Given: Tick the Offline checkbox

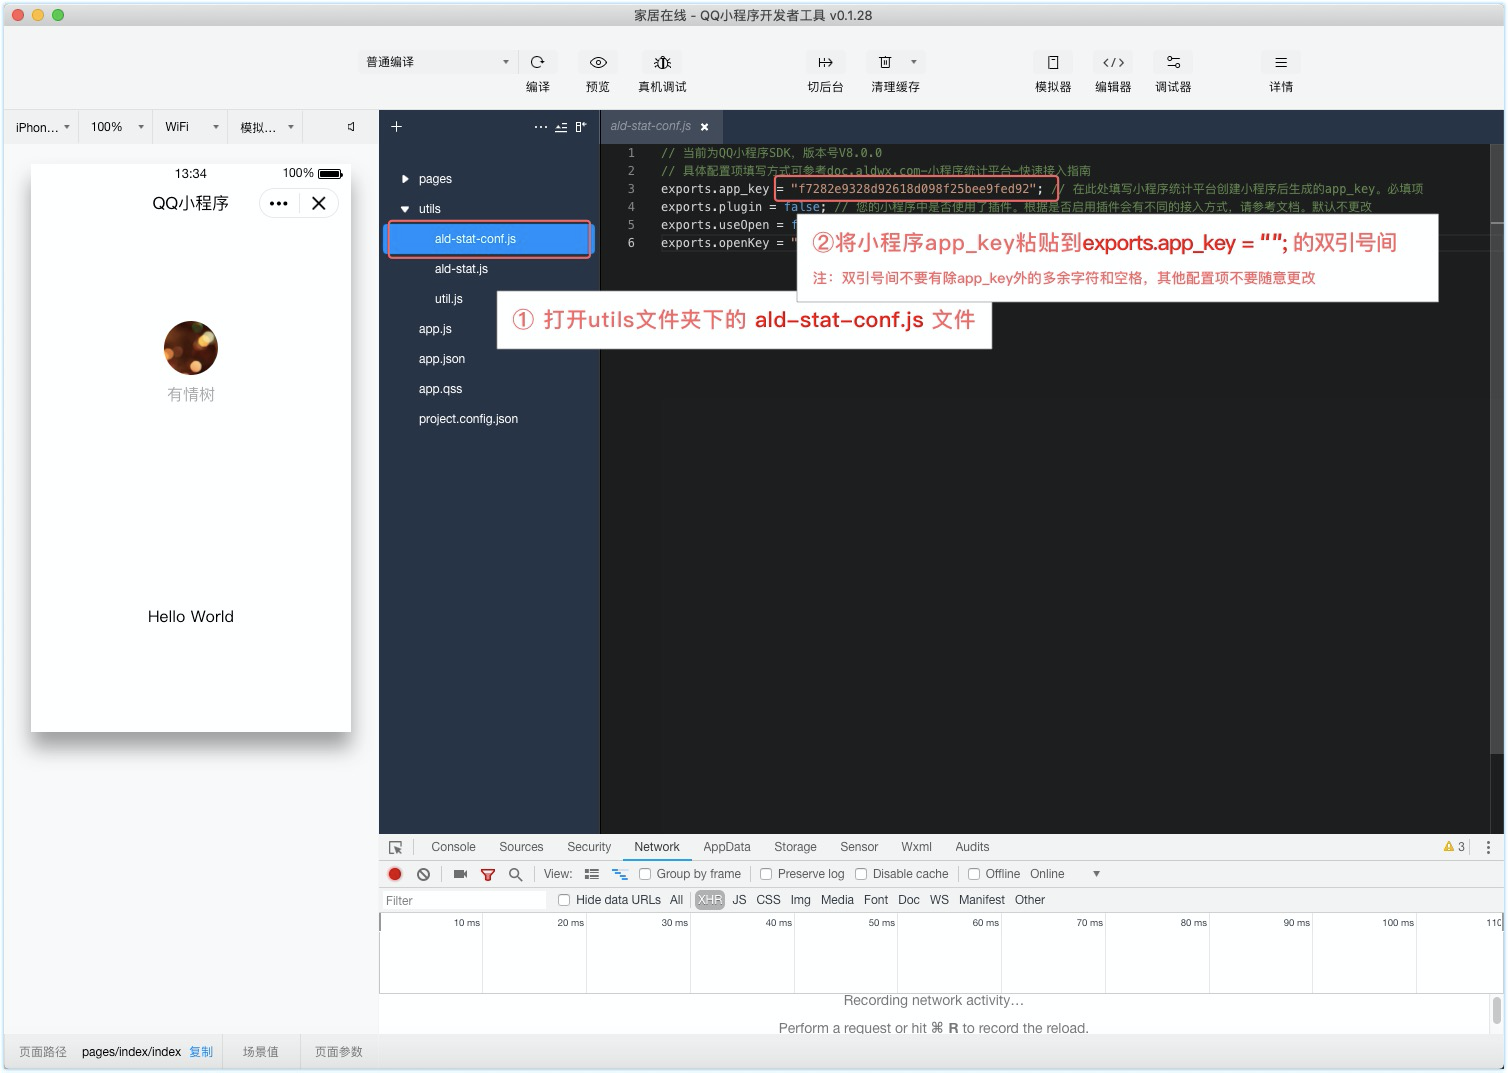Looking at the screenshot, I should pyautogui.click(x=974, y=874).
